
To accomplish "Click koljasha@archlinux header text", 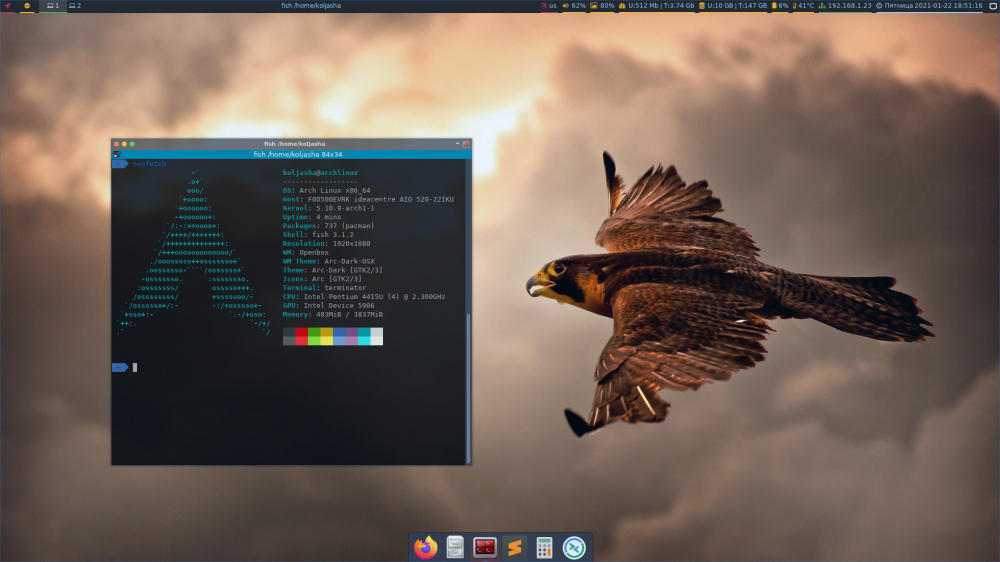I will pyautogui.click(x=320, y=173).
